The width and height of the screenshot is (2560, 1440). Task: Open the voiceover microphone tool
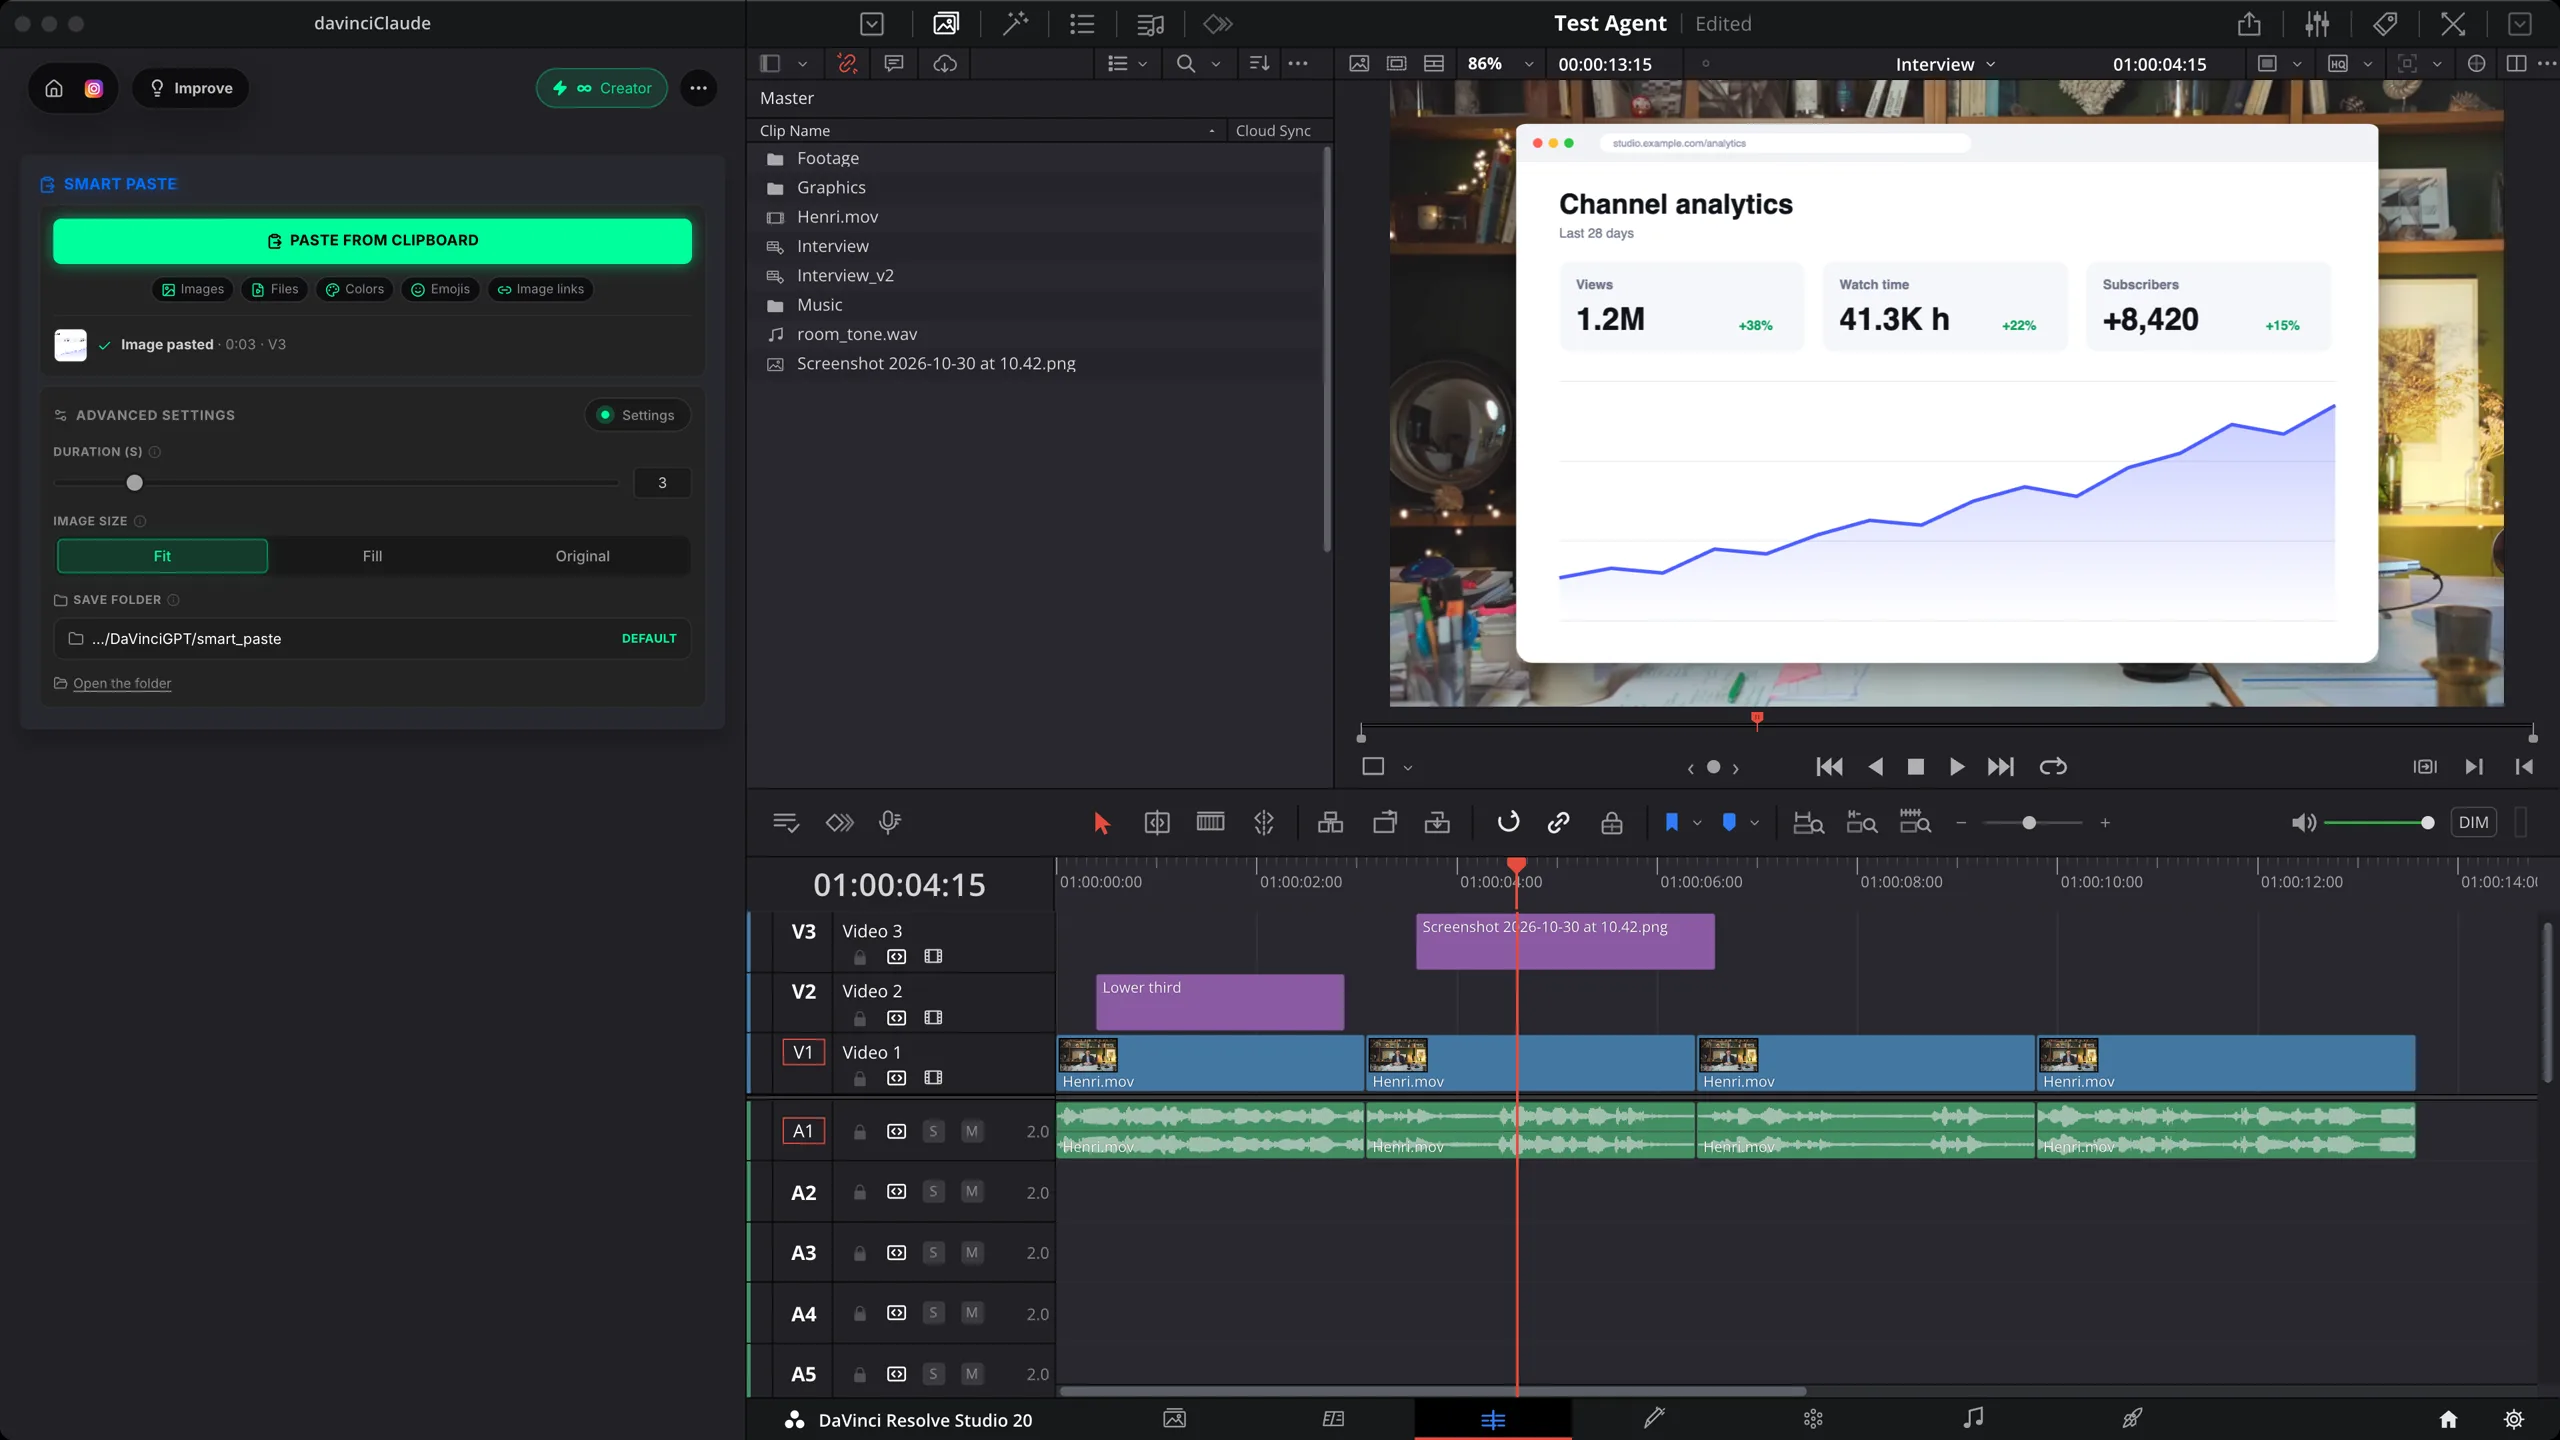point(889,822)
